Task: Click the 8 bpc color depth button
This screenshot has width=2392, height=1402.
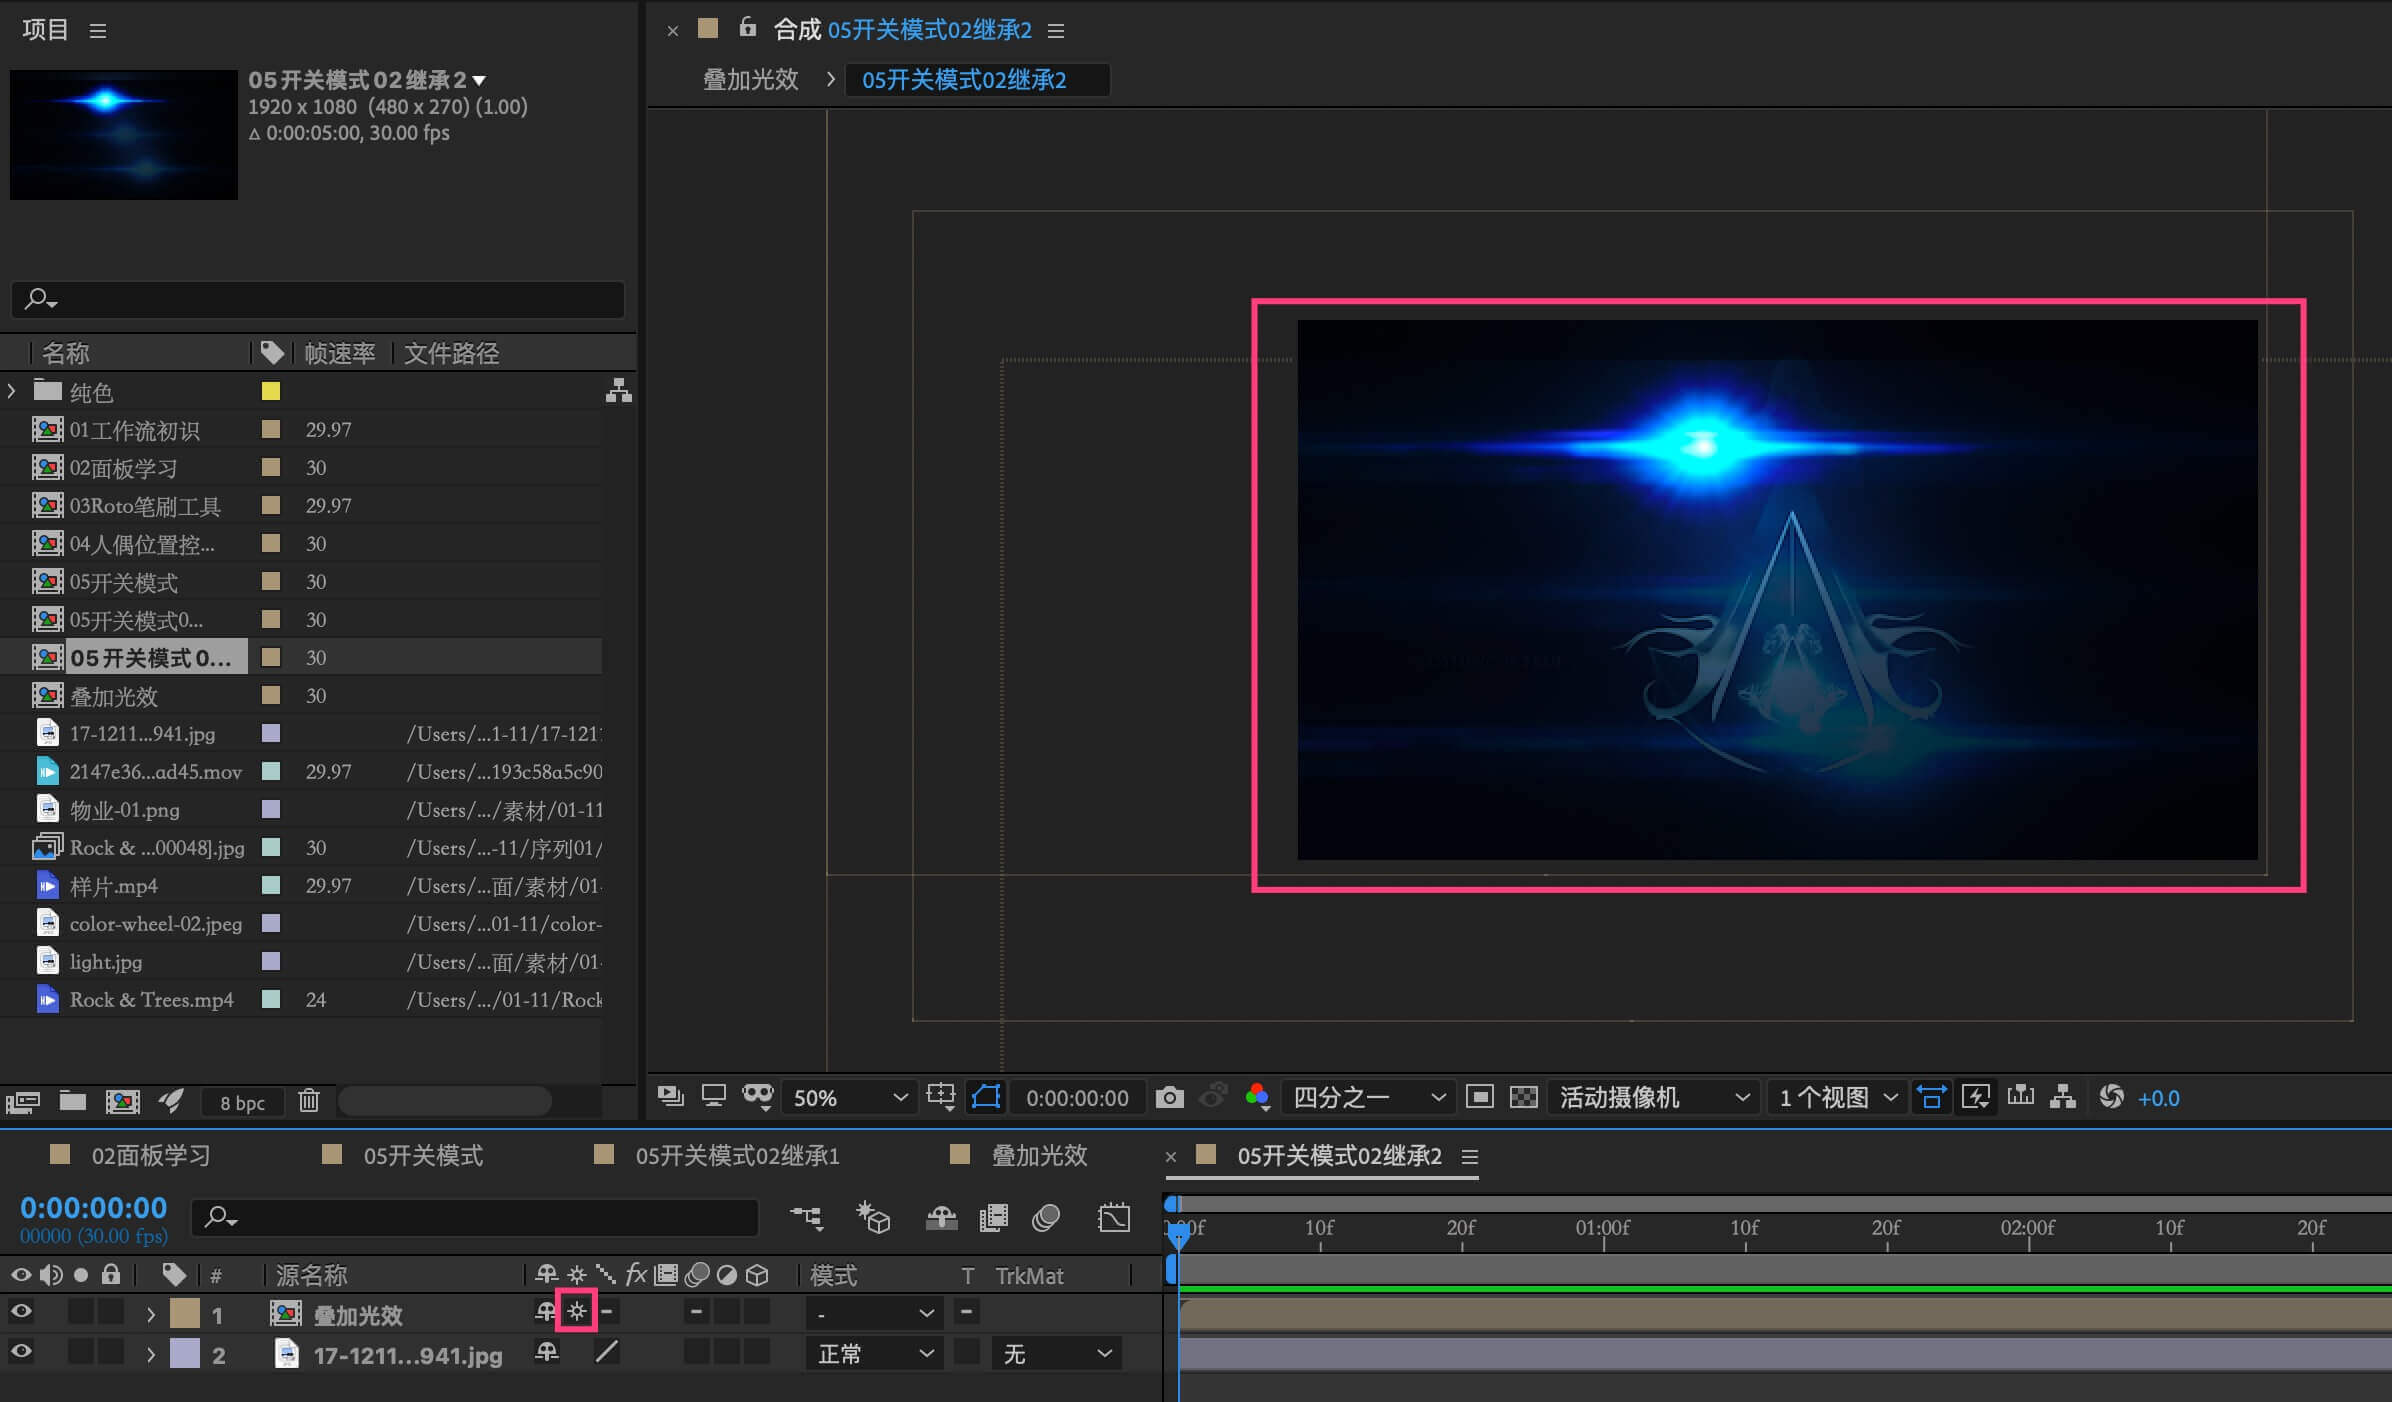Action: click(242, 1102)
